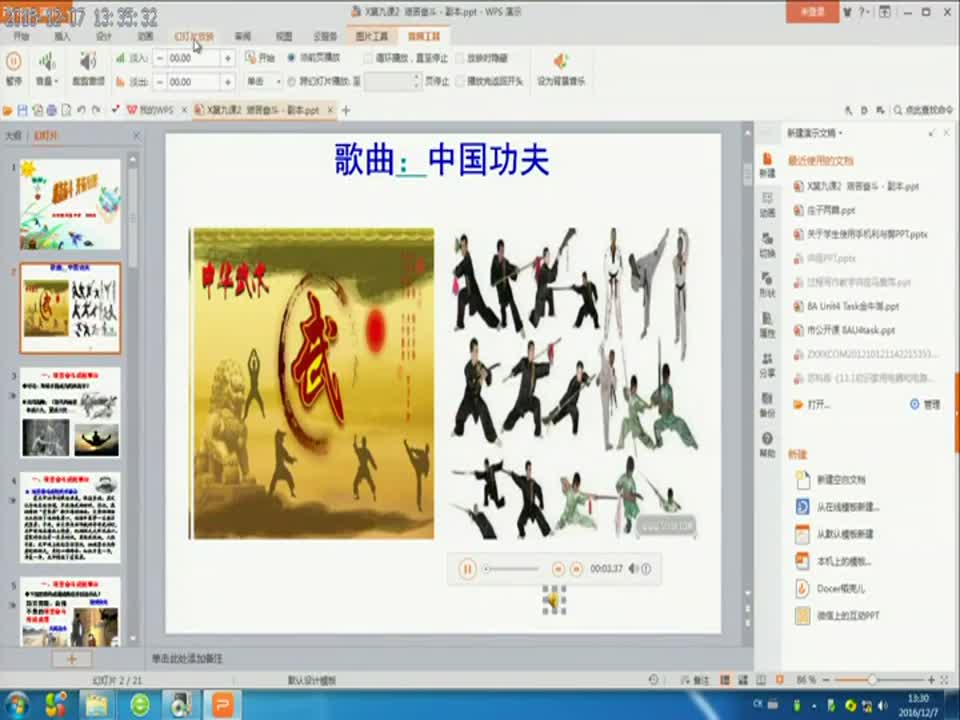Switch to the Picture Tools (图片工具) tab
The image size is (960, 720).
tap(373, 36)
